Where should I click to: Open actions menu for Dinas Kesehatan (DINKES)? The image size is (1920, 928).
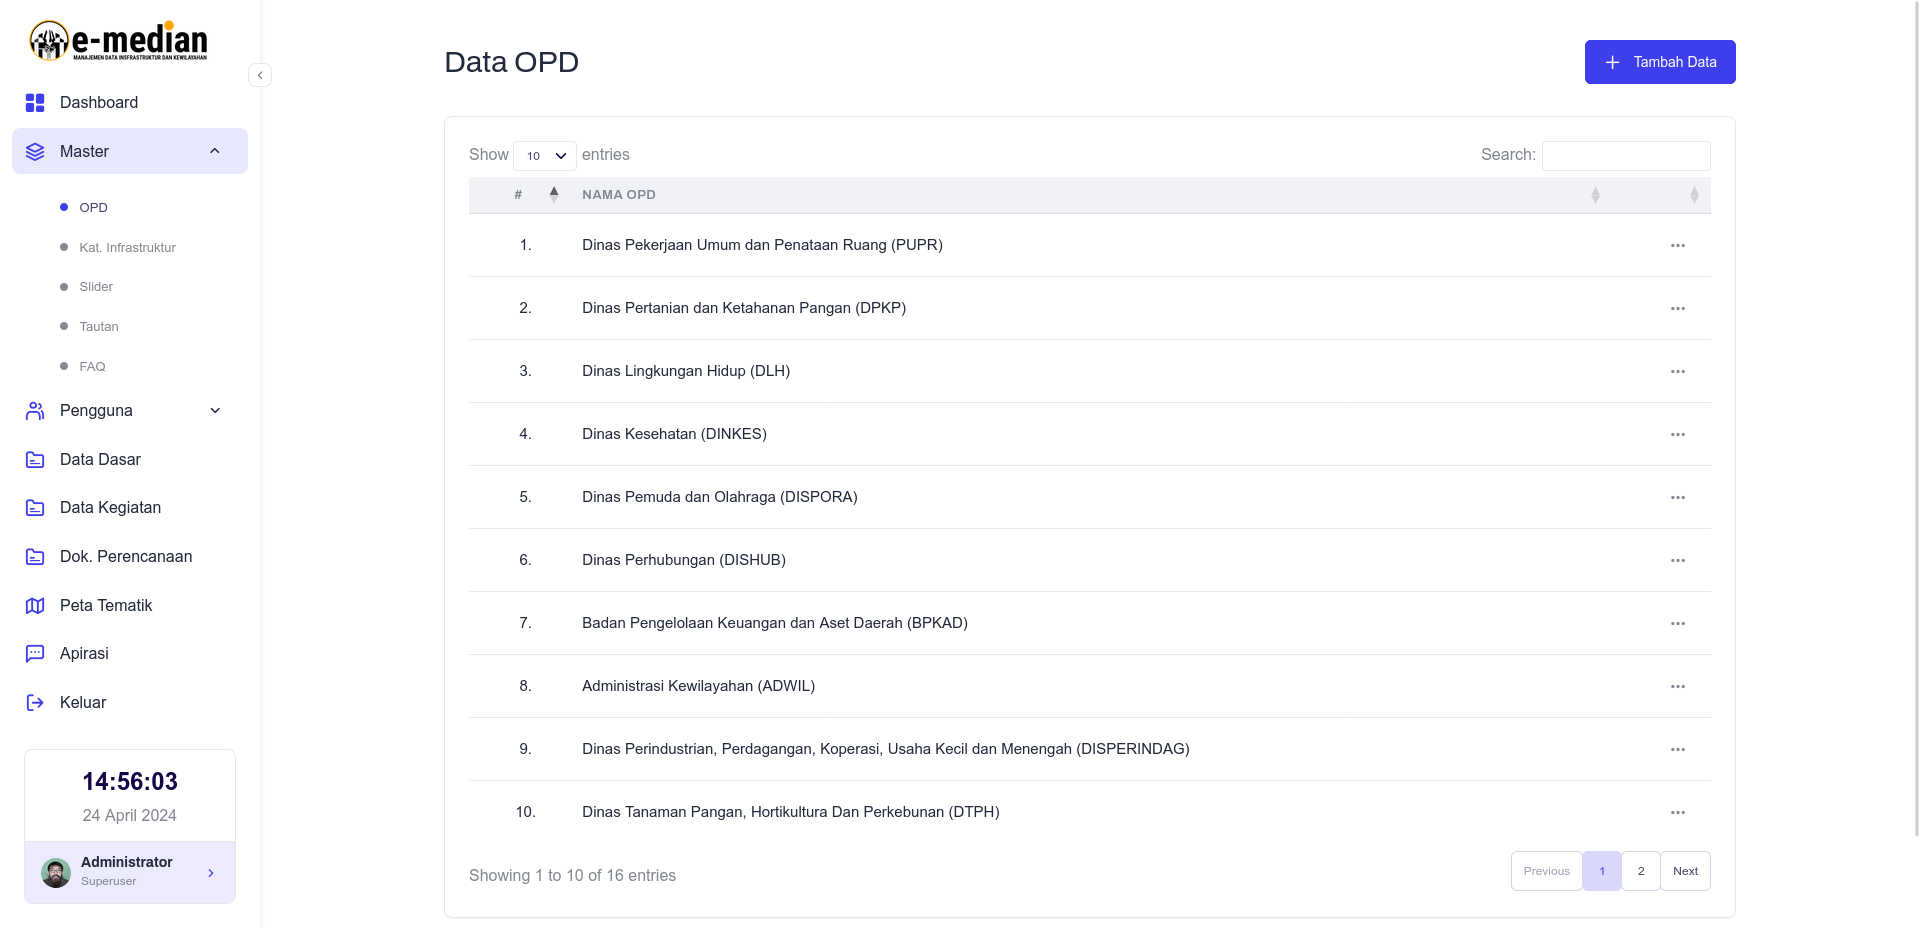coord(1678,435)
